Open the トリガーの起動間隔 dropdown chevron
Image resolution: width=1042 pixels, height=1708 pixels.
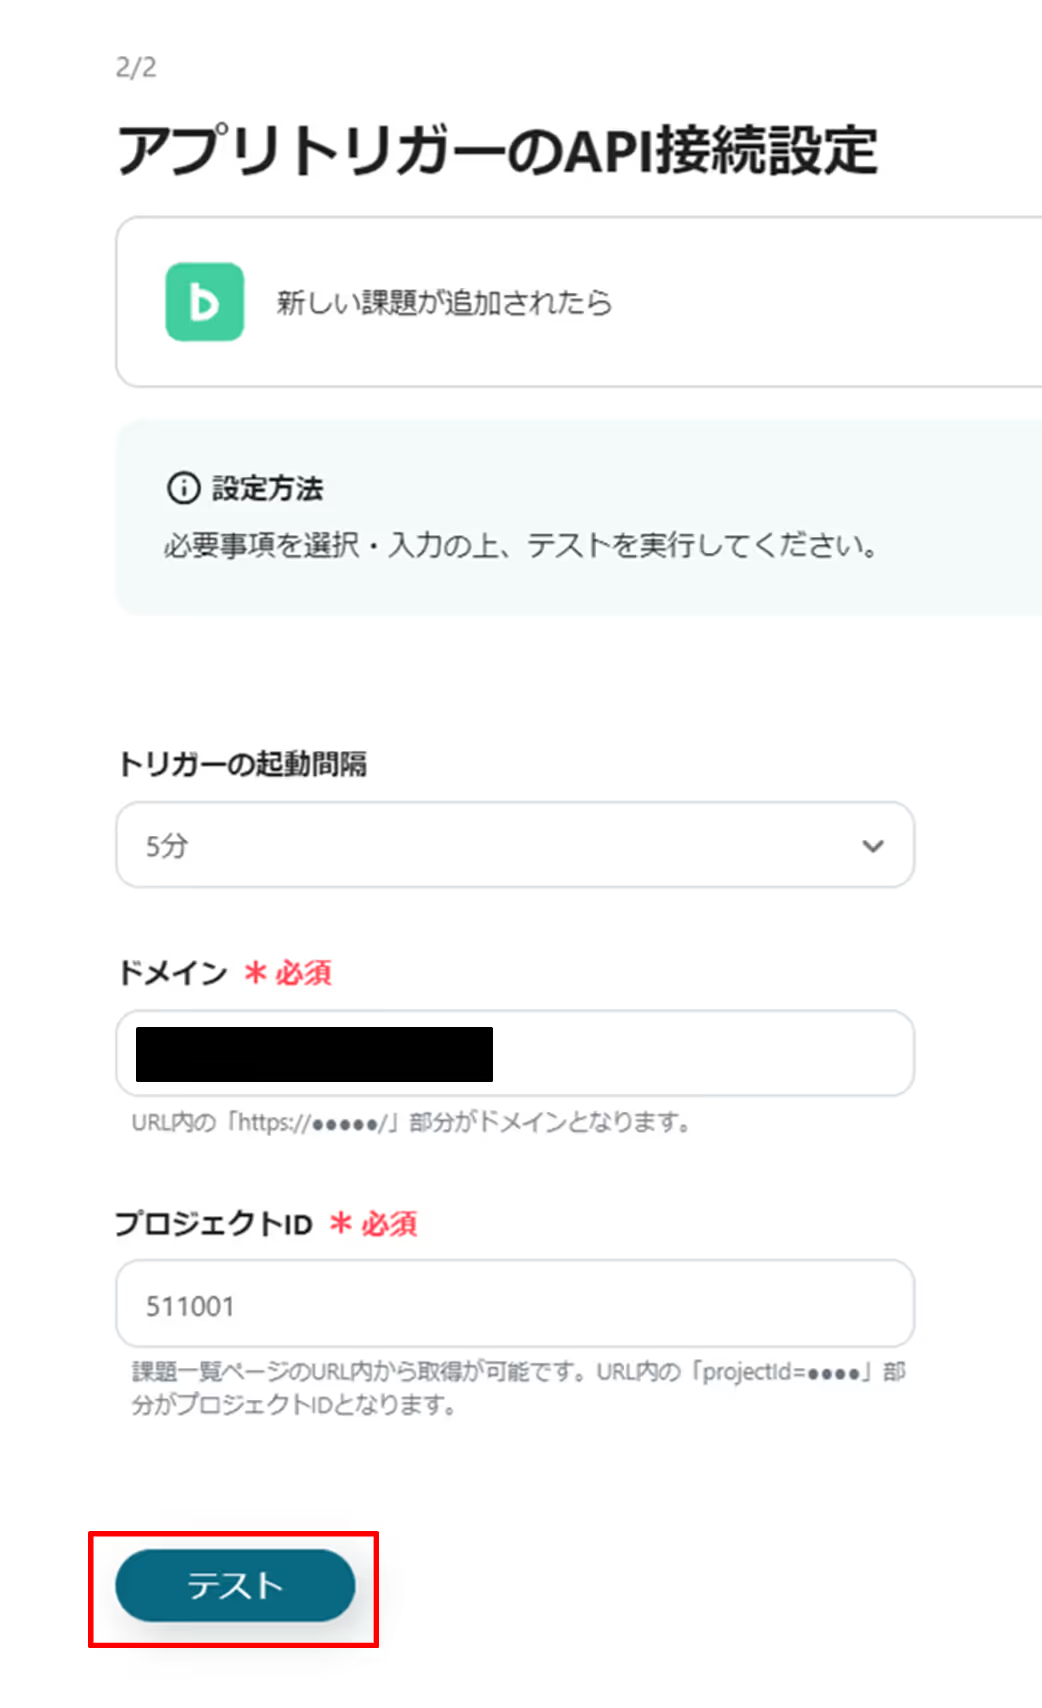[x=873, y=846]
